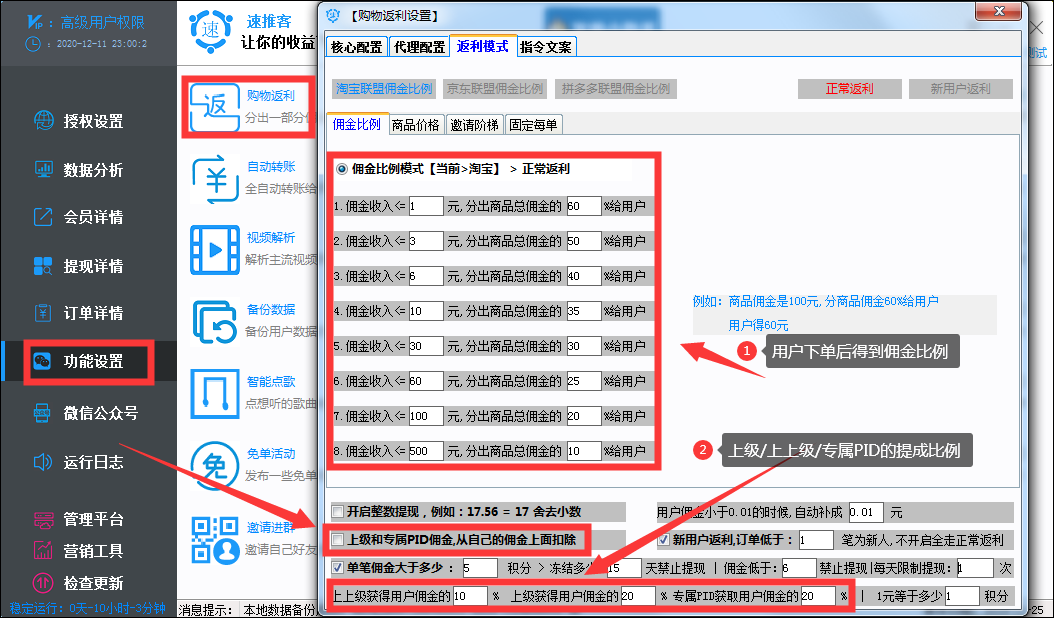Viewport: 1054px width, 618px height.
Task: Click the 京东联盟佣金比例 button
Action: (x=495, y=89)
